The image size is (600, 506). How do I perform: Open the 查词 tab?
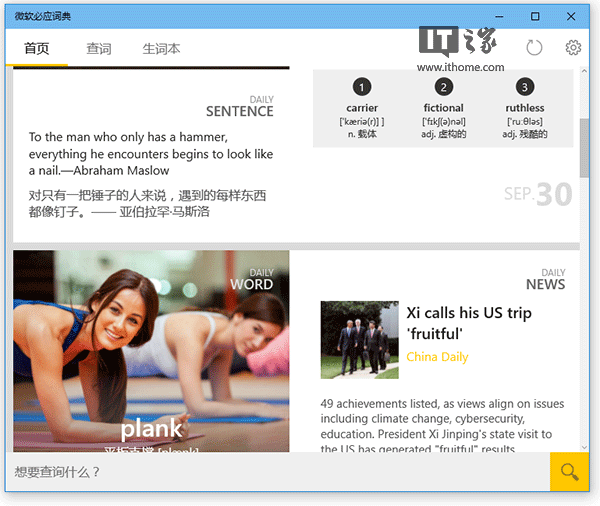tap(98, 48)
